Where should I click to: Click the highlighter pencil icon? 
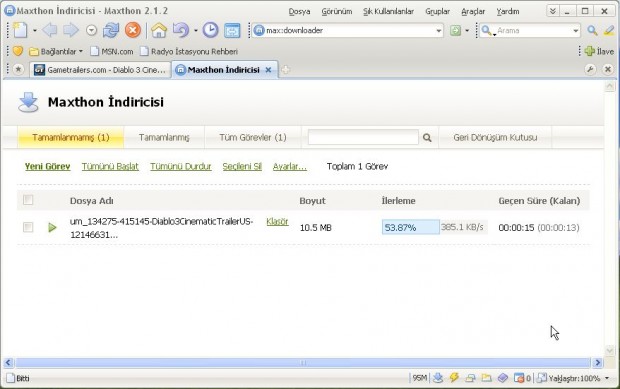point(609,30)
